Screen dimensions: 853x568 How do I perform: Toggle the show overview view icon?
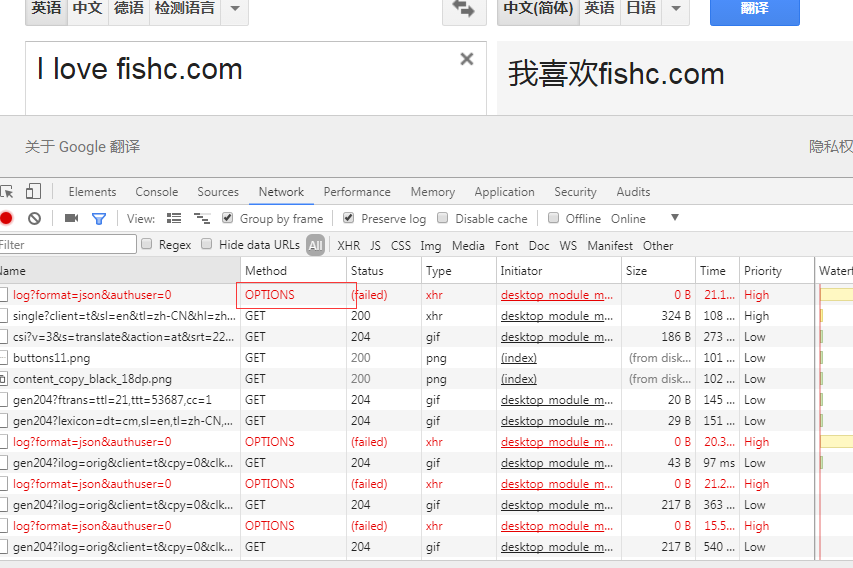pyautogui.click(x=202, y=218)
